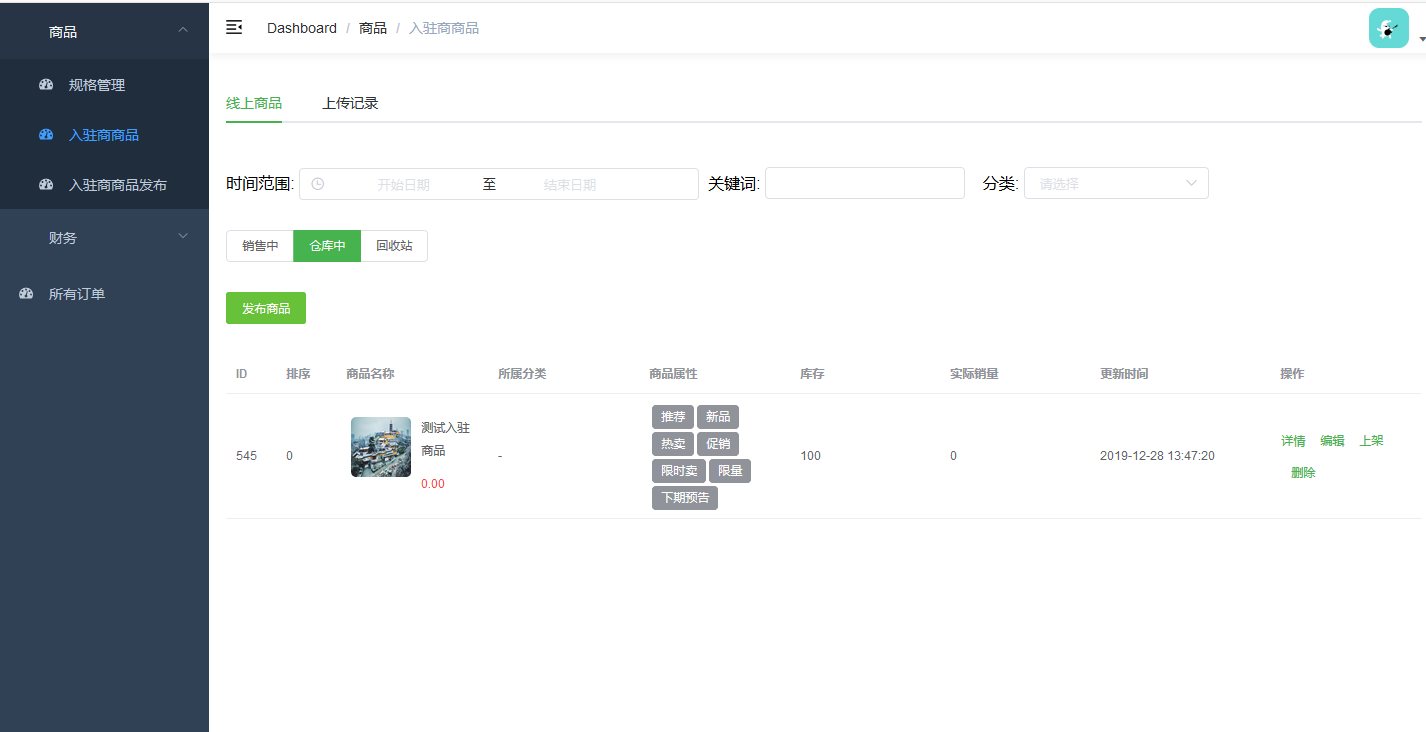Click the 入驻商品 sidebar icon
The height and width of the screenshot is (732, 1426).
(46, 134)
